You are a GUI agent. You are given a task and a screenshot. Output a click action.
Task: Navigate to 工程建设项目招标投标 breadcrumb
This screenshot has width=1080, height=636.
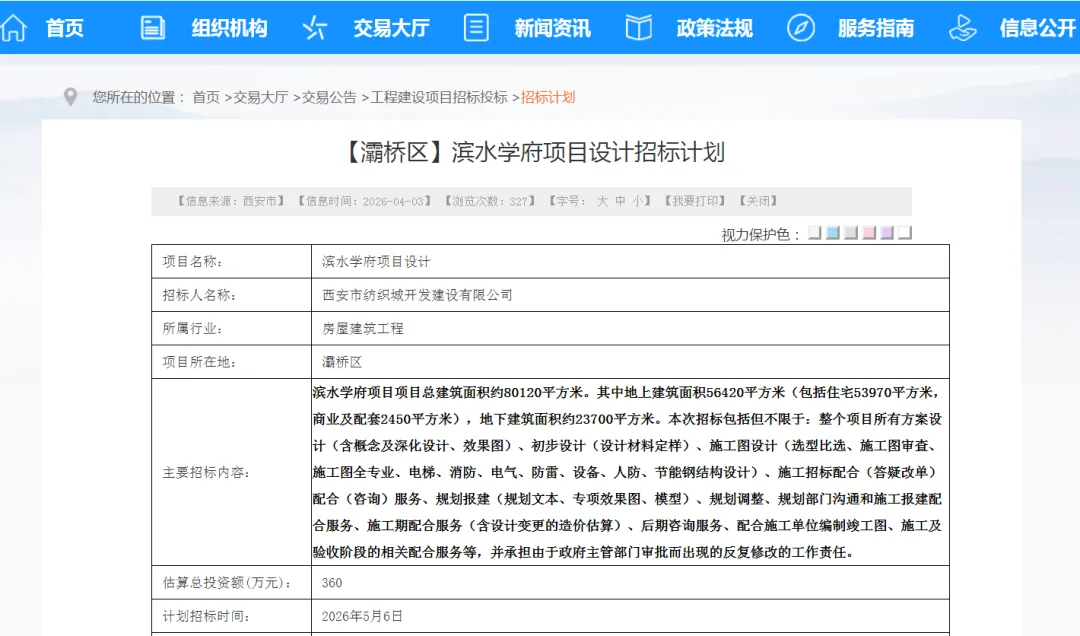[439, 97]
